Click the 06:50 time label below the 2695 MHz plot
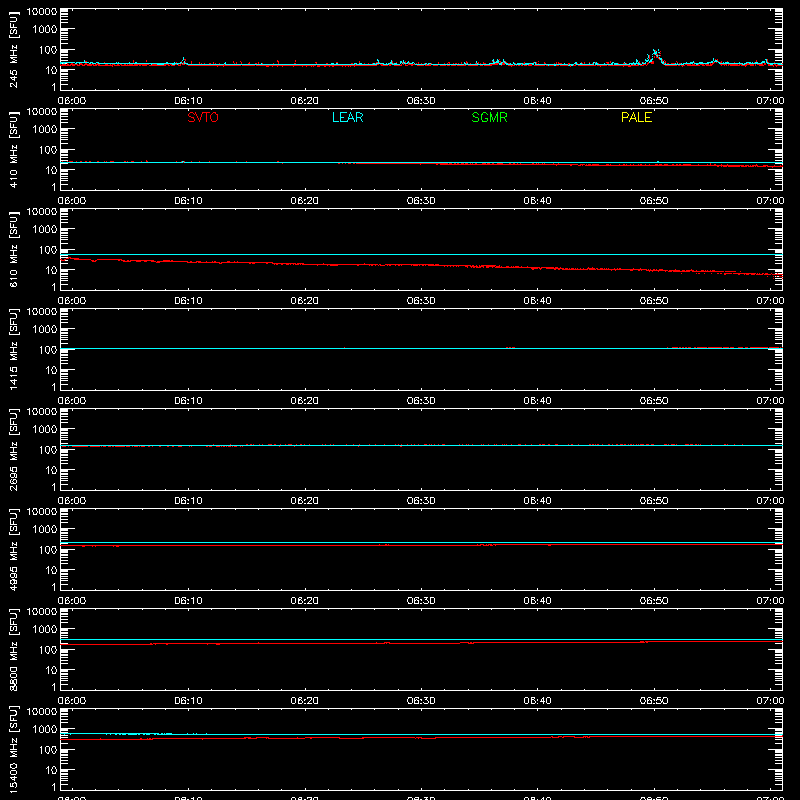 coord(654,501)
